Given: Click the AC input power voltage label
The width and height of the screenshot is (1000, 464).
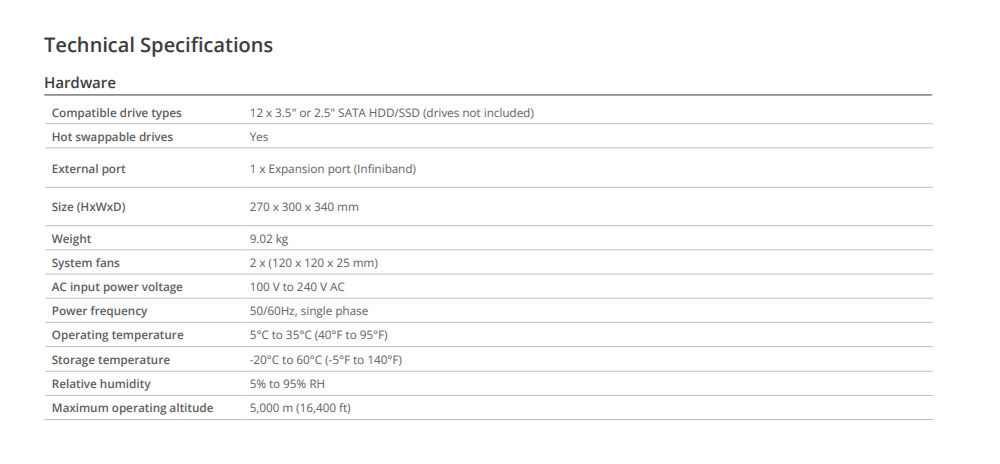Looking at the screenshot, I should tap(117, 287).
